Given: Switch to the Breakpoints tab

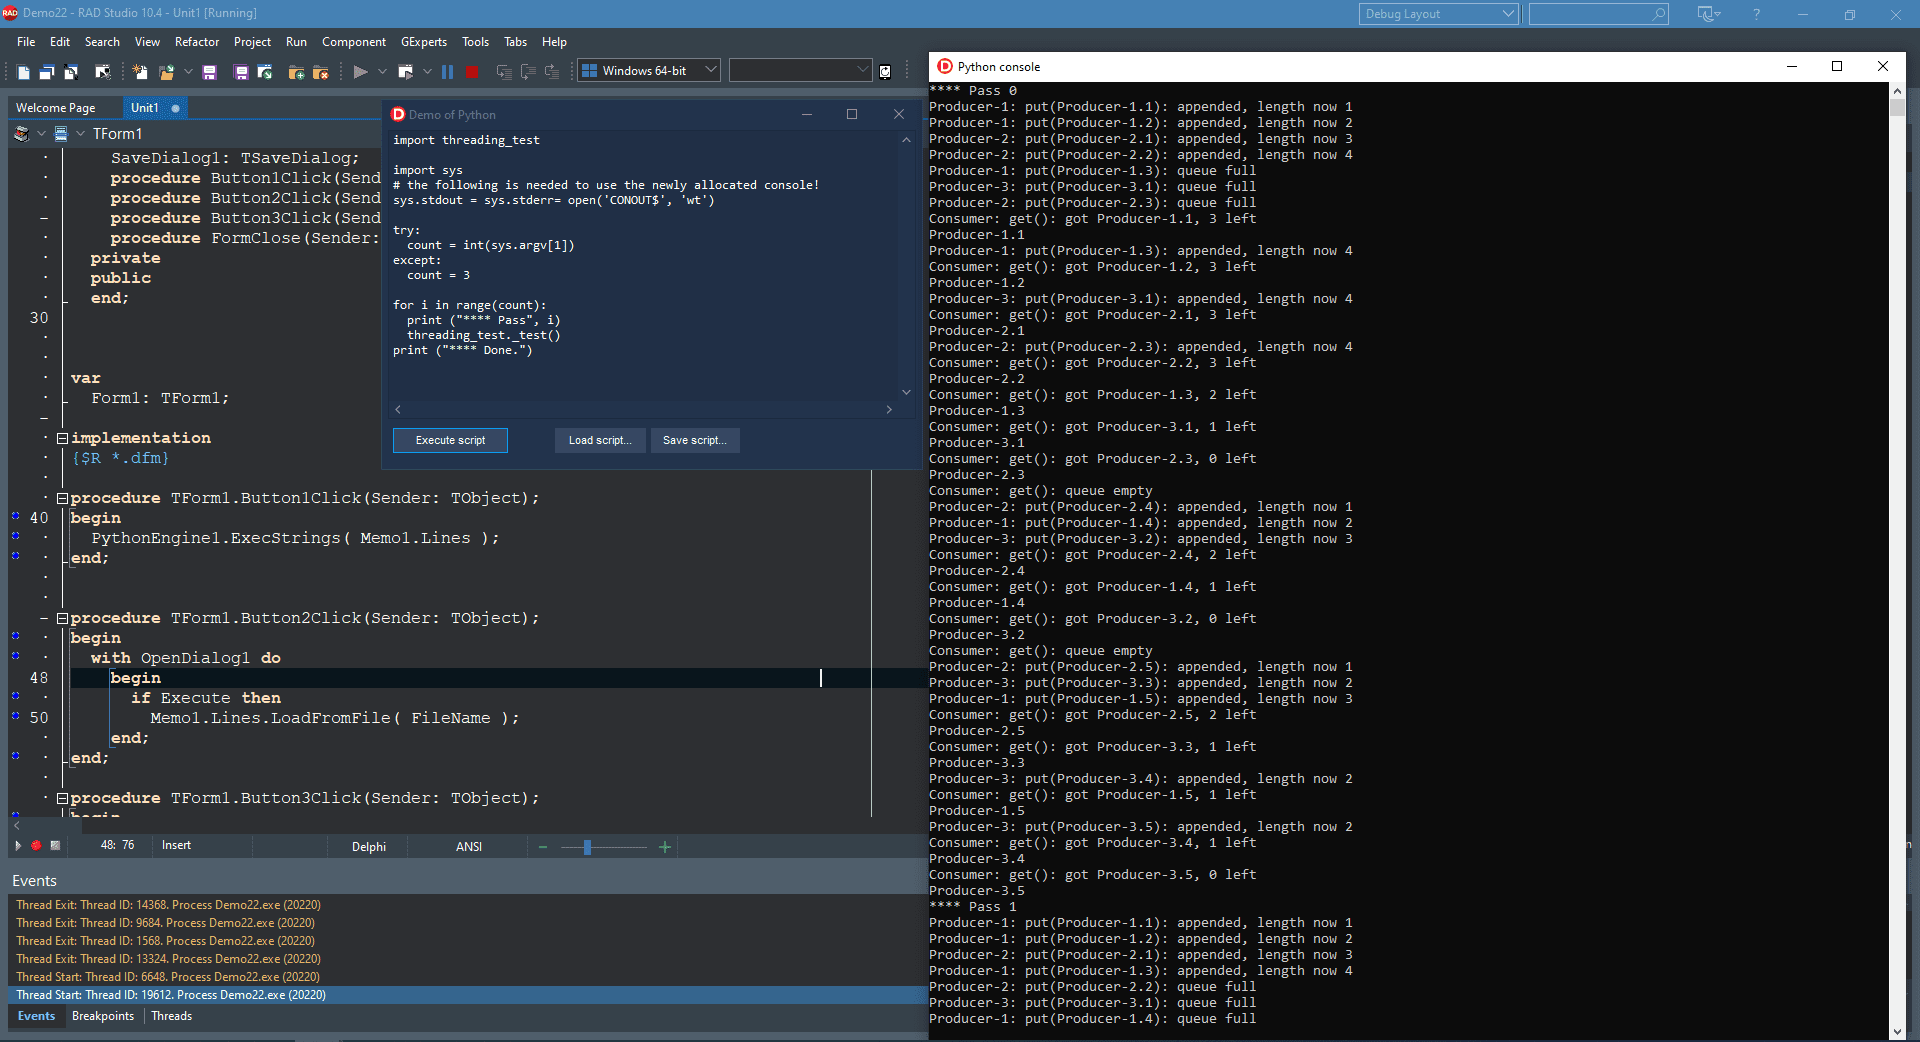Looking at the screenshot, I should point(103,1016).
